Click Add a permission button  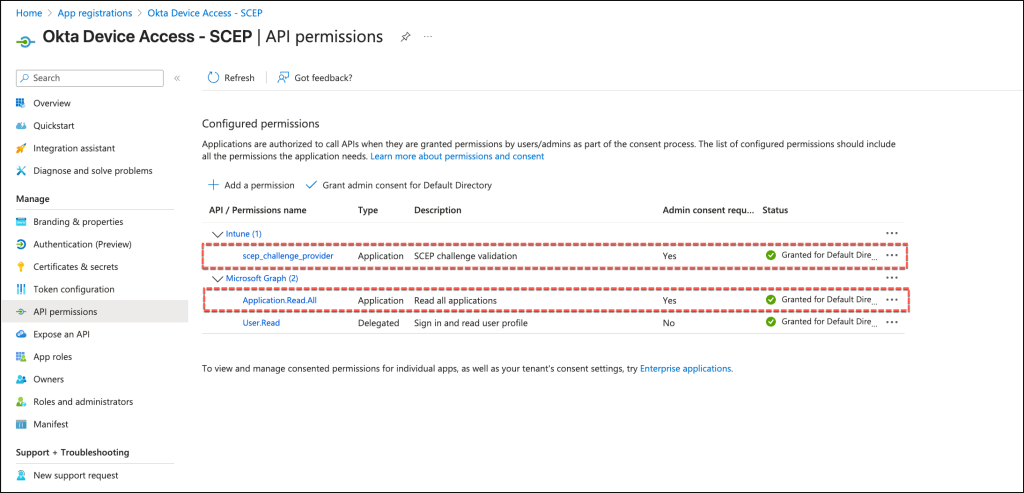(x=251, y=185)
